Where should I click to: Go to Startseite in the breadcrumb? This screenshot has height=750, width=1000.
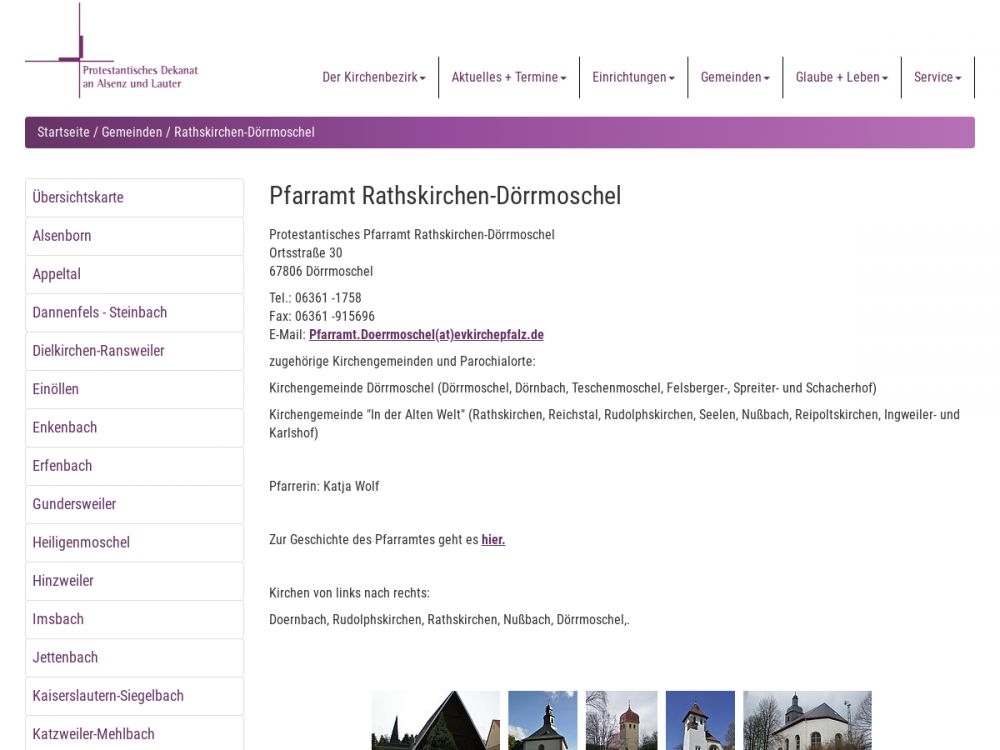(63, 132)
